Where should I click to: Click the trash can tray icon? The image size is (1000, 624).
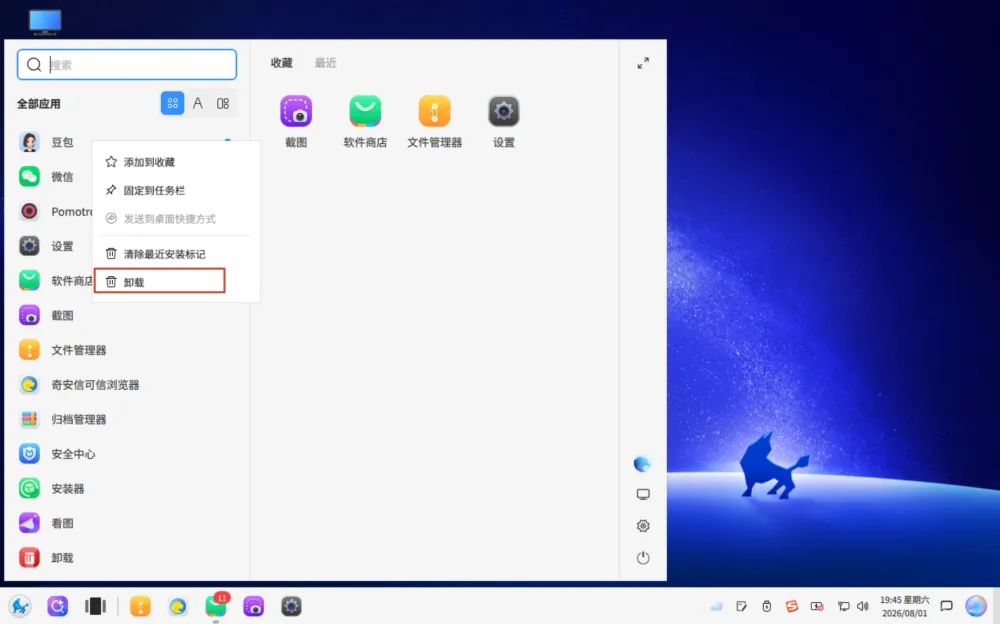[767, 606]
